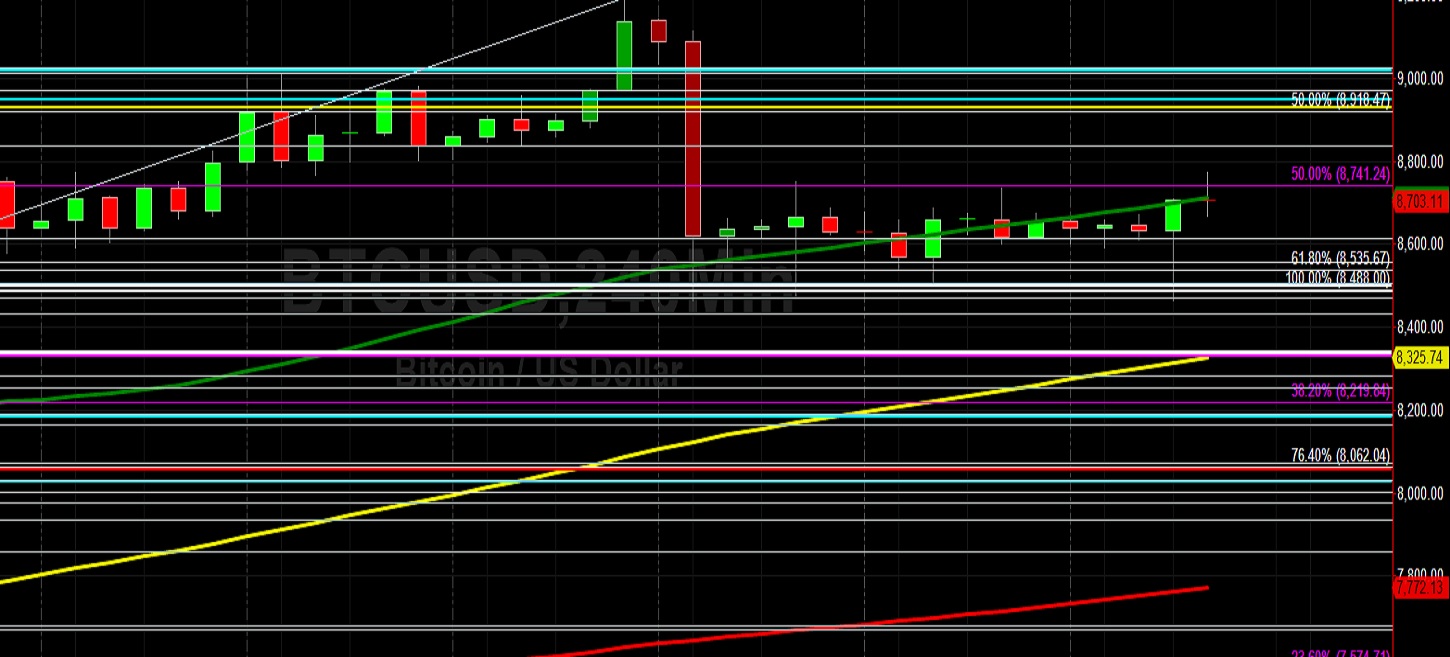This screenshot has width=1450, height=657.
Task: Click the 8,200.00 price axis label
Action: (1420, 409)
